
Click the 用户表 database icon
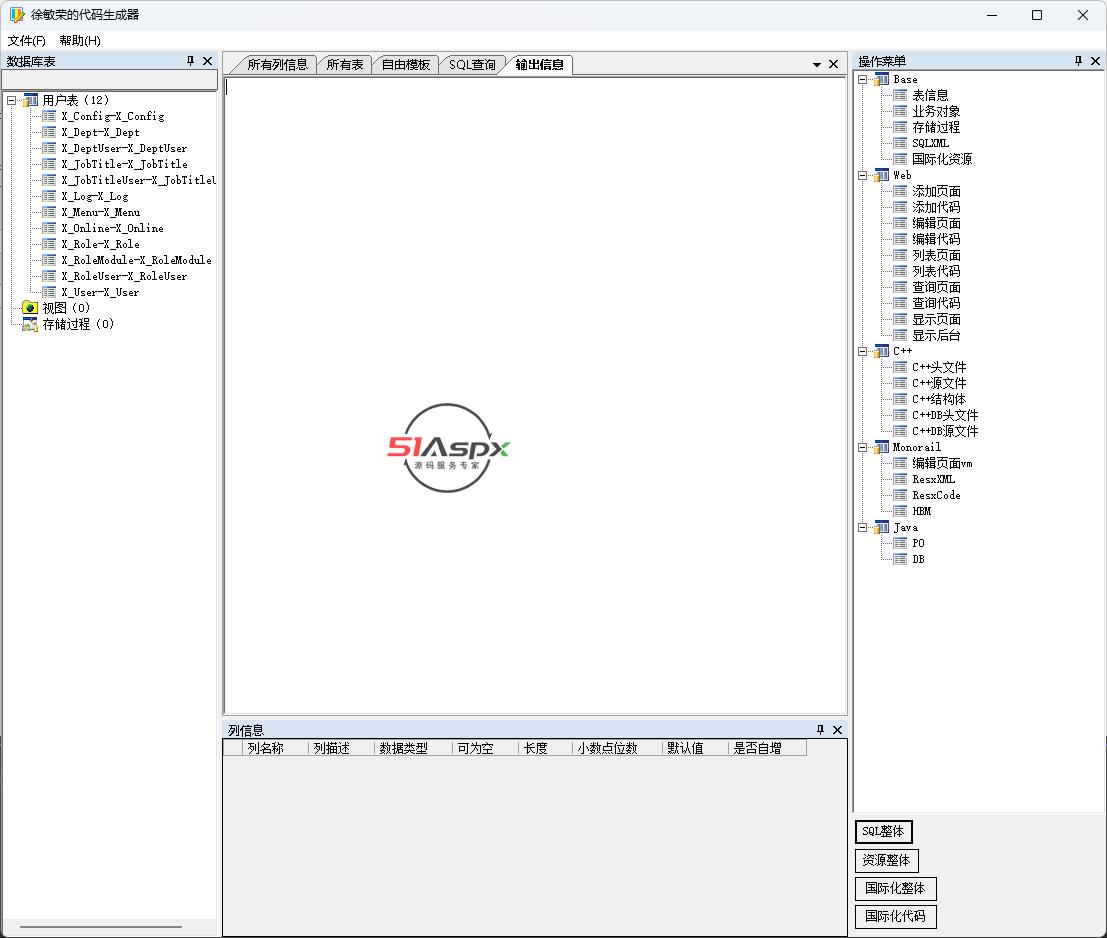tap(30, 100)
